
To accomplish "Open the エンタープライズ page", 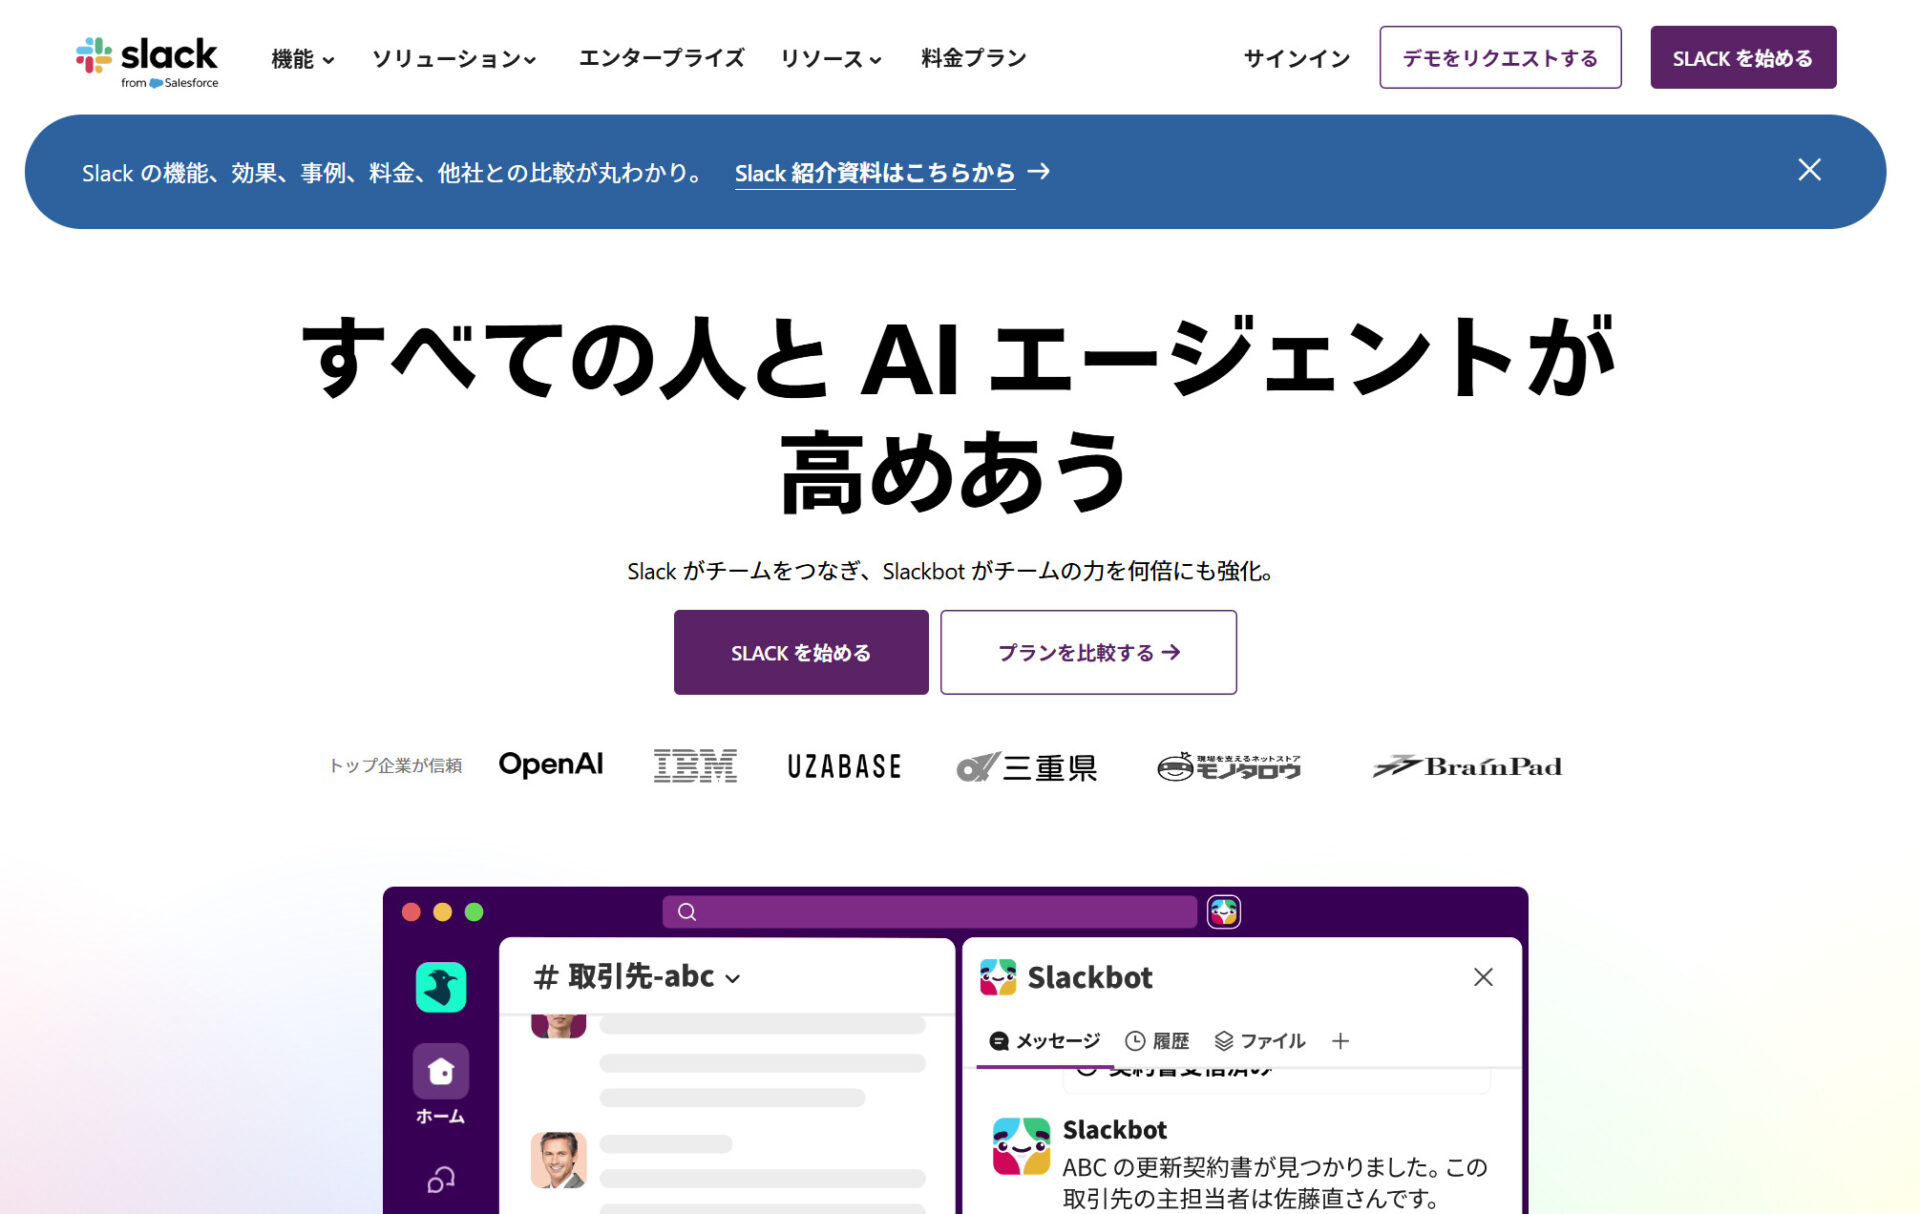I will pyautogui.click(x=662, y=58).
